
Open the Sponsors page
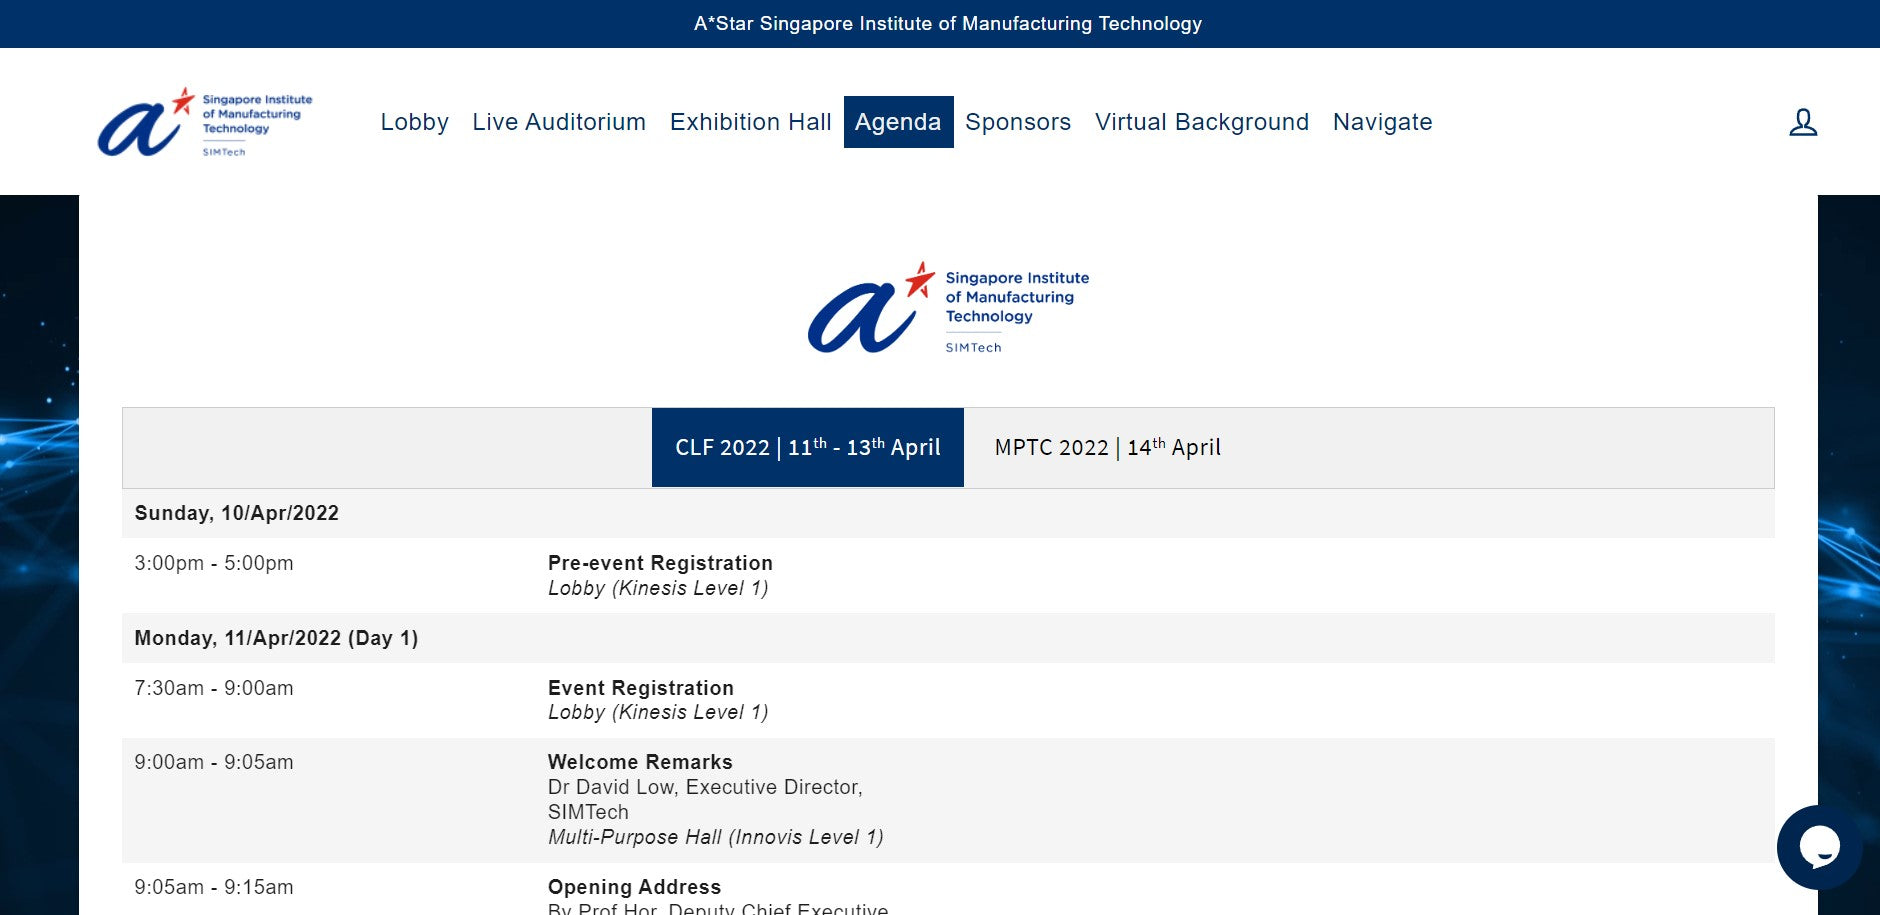[x=1017, y=122]
